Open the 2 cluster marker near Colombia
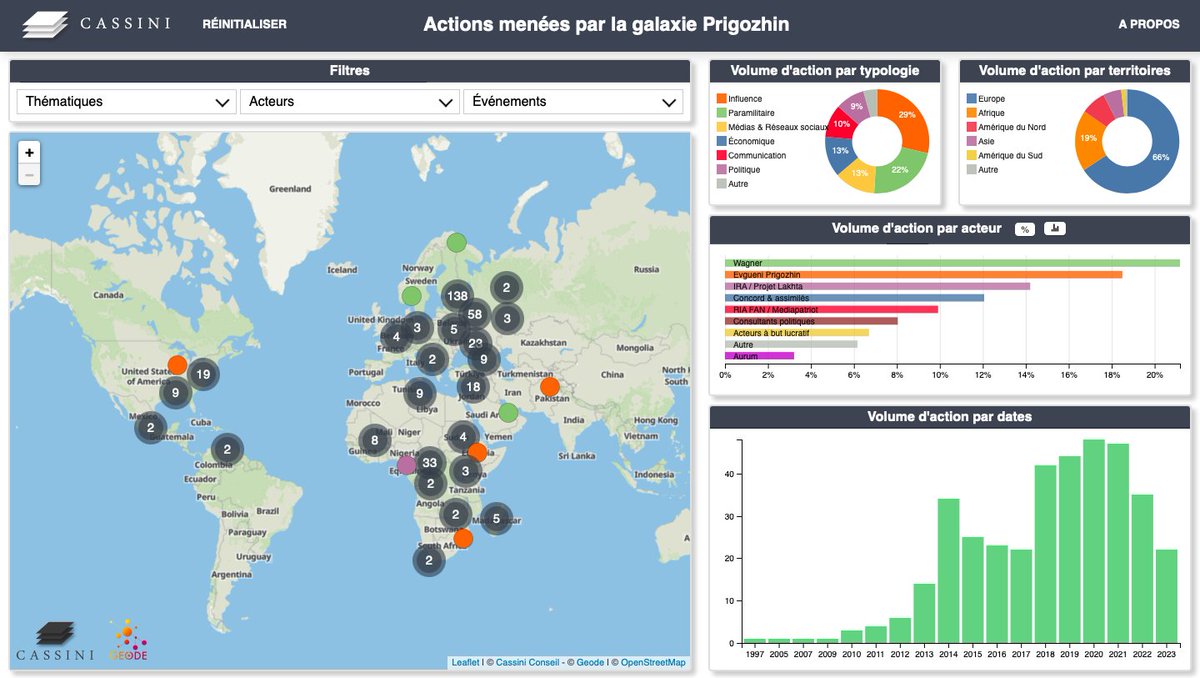This screenshot has width=1200, height=678. (x=228, y=449)
